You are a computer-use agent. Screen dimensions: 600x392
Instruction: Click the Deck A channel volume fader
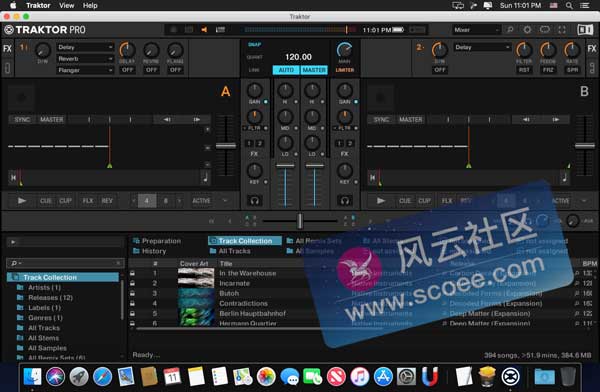285,166
